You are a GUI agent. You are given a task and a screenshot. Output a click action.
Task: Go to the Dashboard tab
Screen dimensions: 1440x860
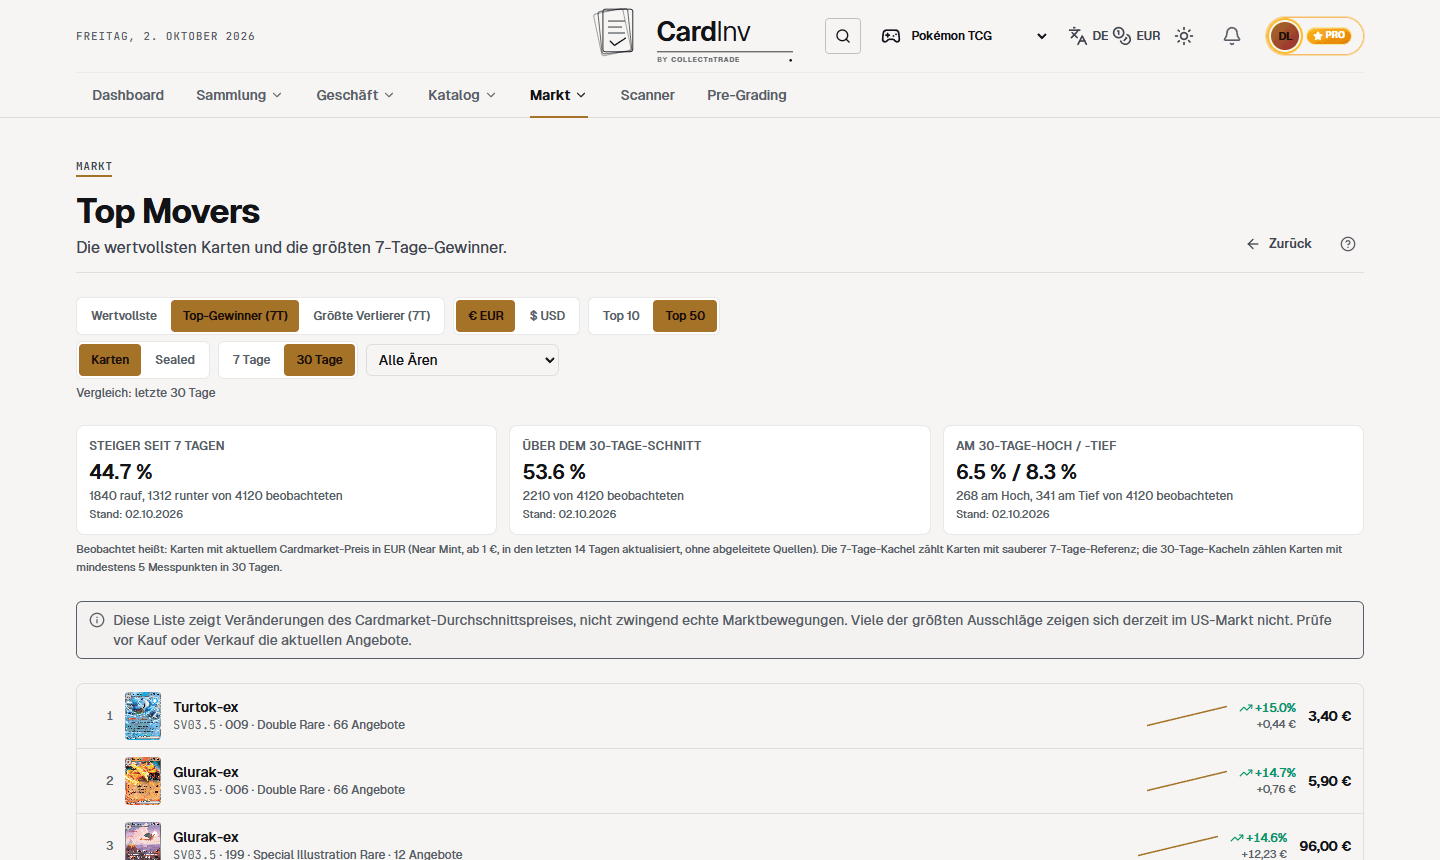(x=128, y=95)
